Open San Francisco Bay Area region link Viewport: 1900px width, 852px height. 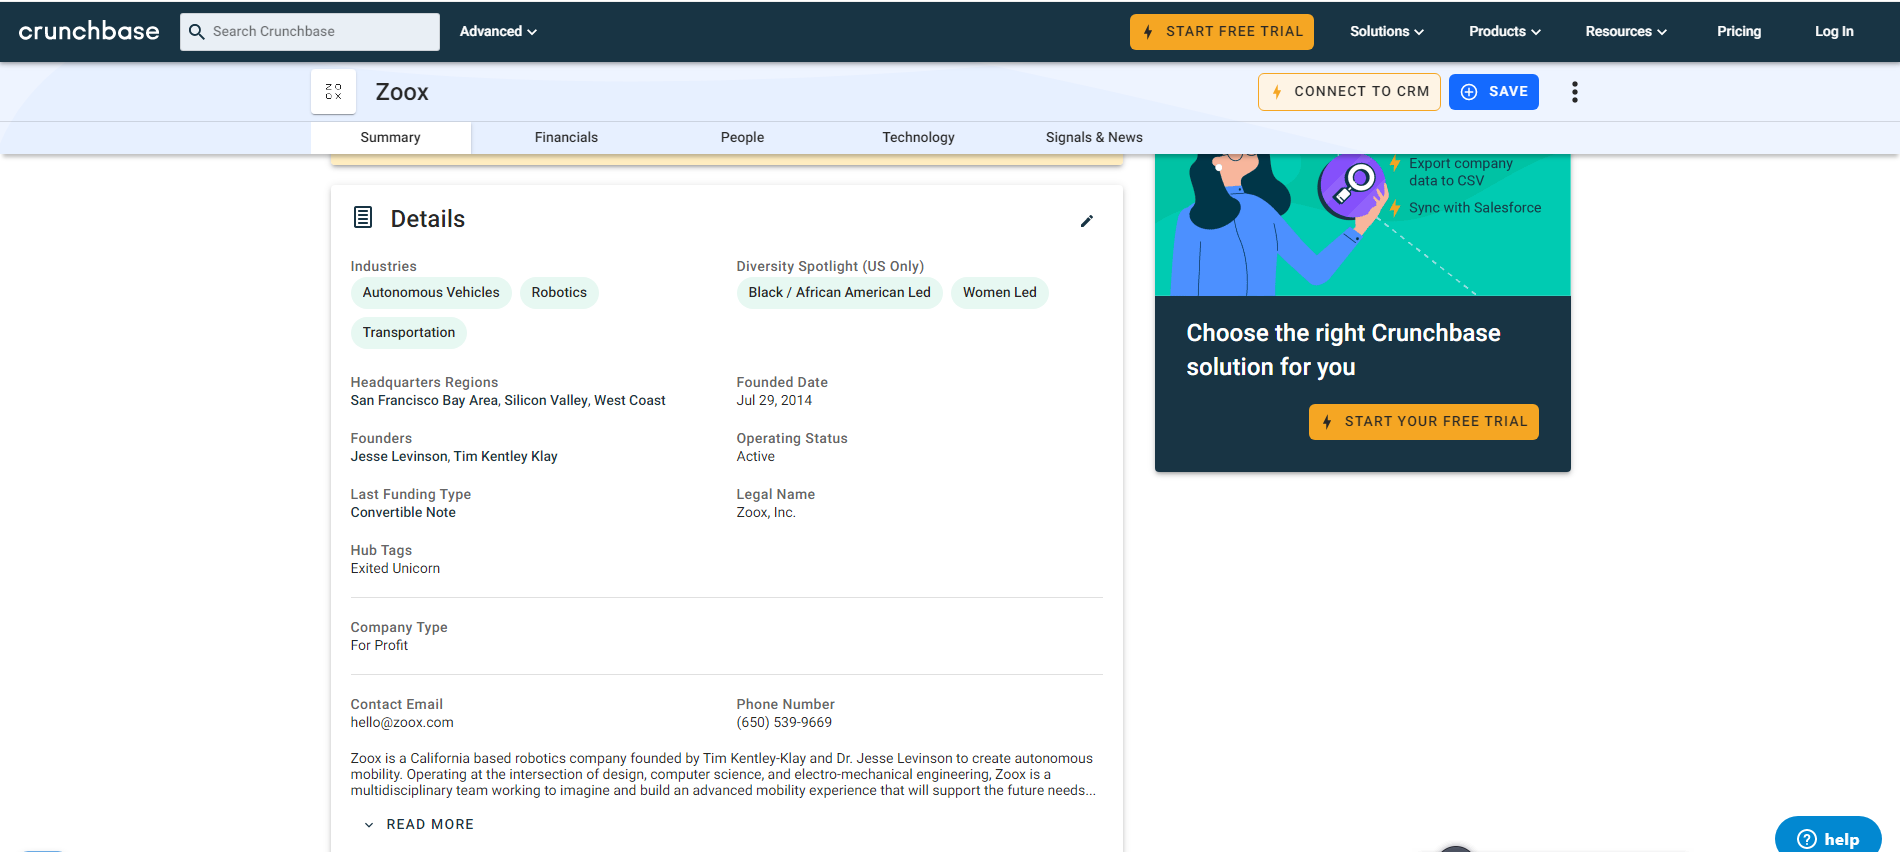pos(425,401)
